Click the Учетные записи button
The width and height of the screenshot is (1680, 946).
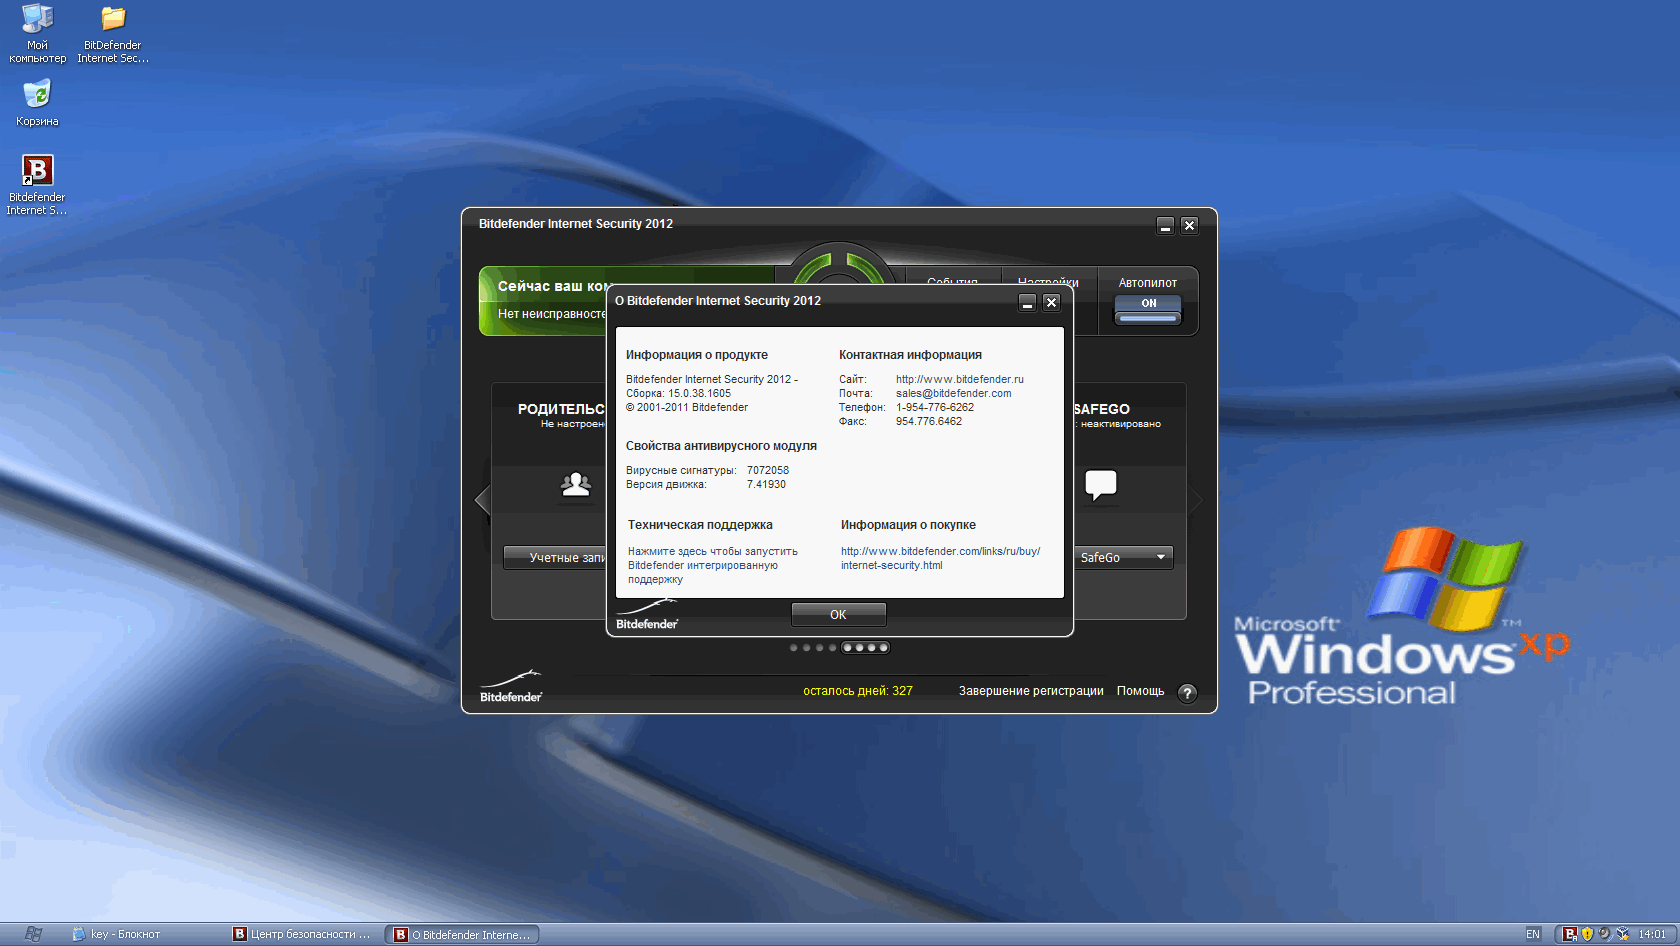point(556,557)
